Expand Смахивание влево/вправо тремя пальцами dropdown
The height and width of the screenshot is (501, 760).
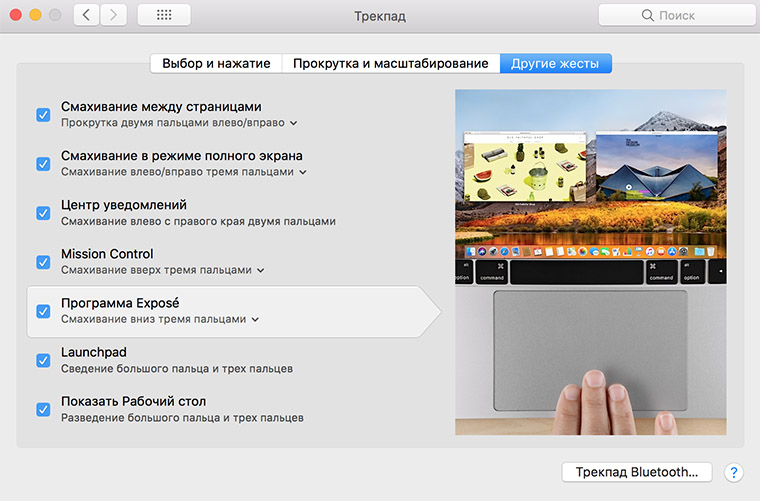(x=184, y=172)
